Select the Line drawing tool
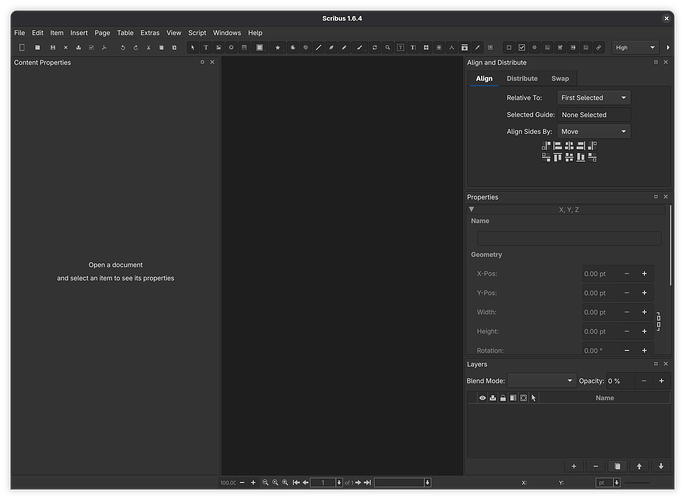The height and width of the screenshot is (500, 685). click(319, 47)
